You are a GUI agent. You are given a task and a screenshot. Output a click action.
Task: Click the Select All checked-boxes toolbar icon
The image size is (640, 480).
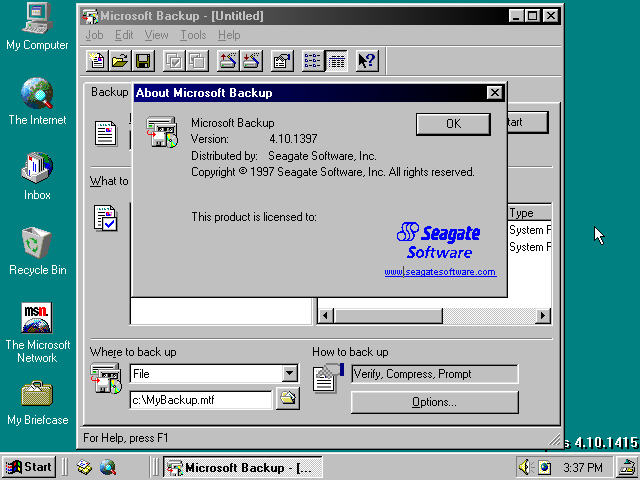(174, 61)
